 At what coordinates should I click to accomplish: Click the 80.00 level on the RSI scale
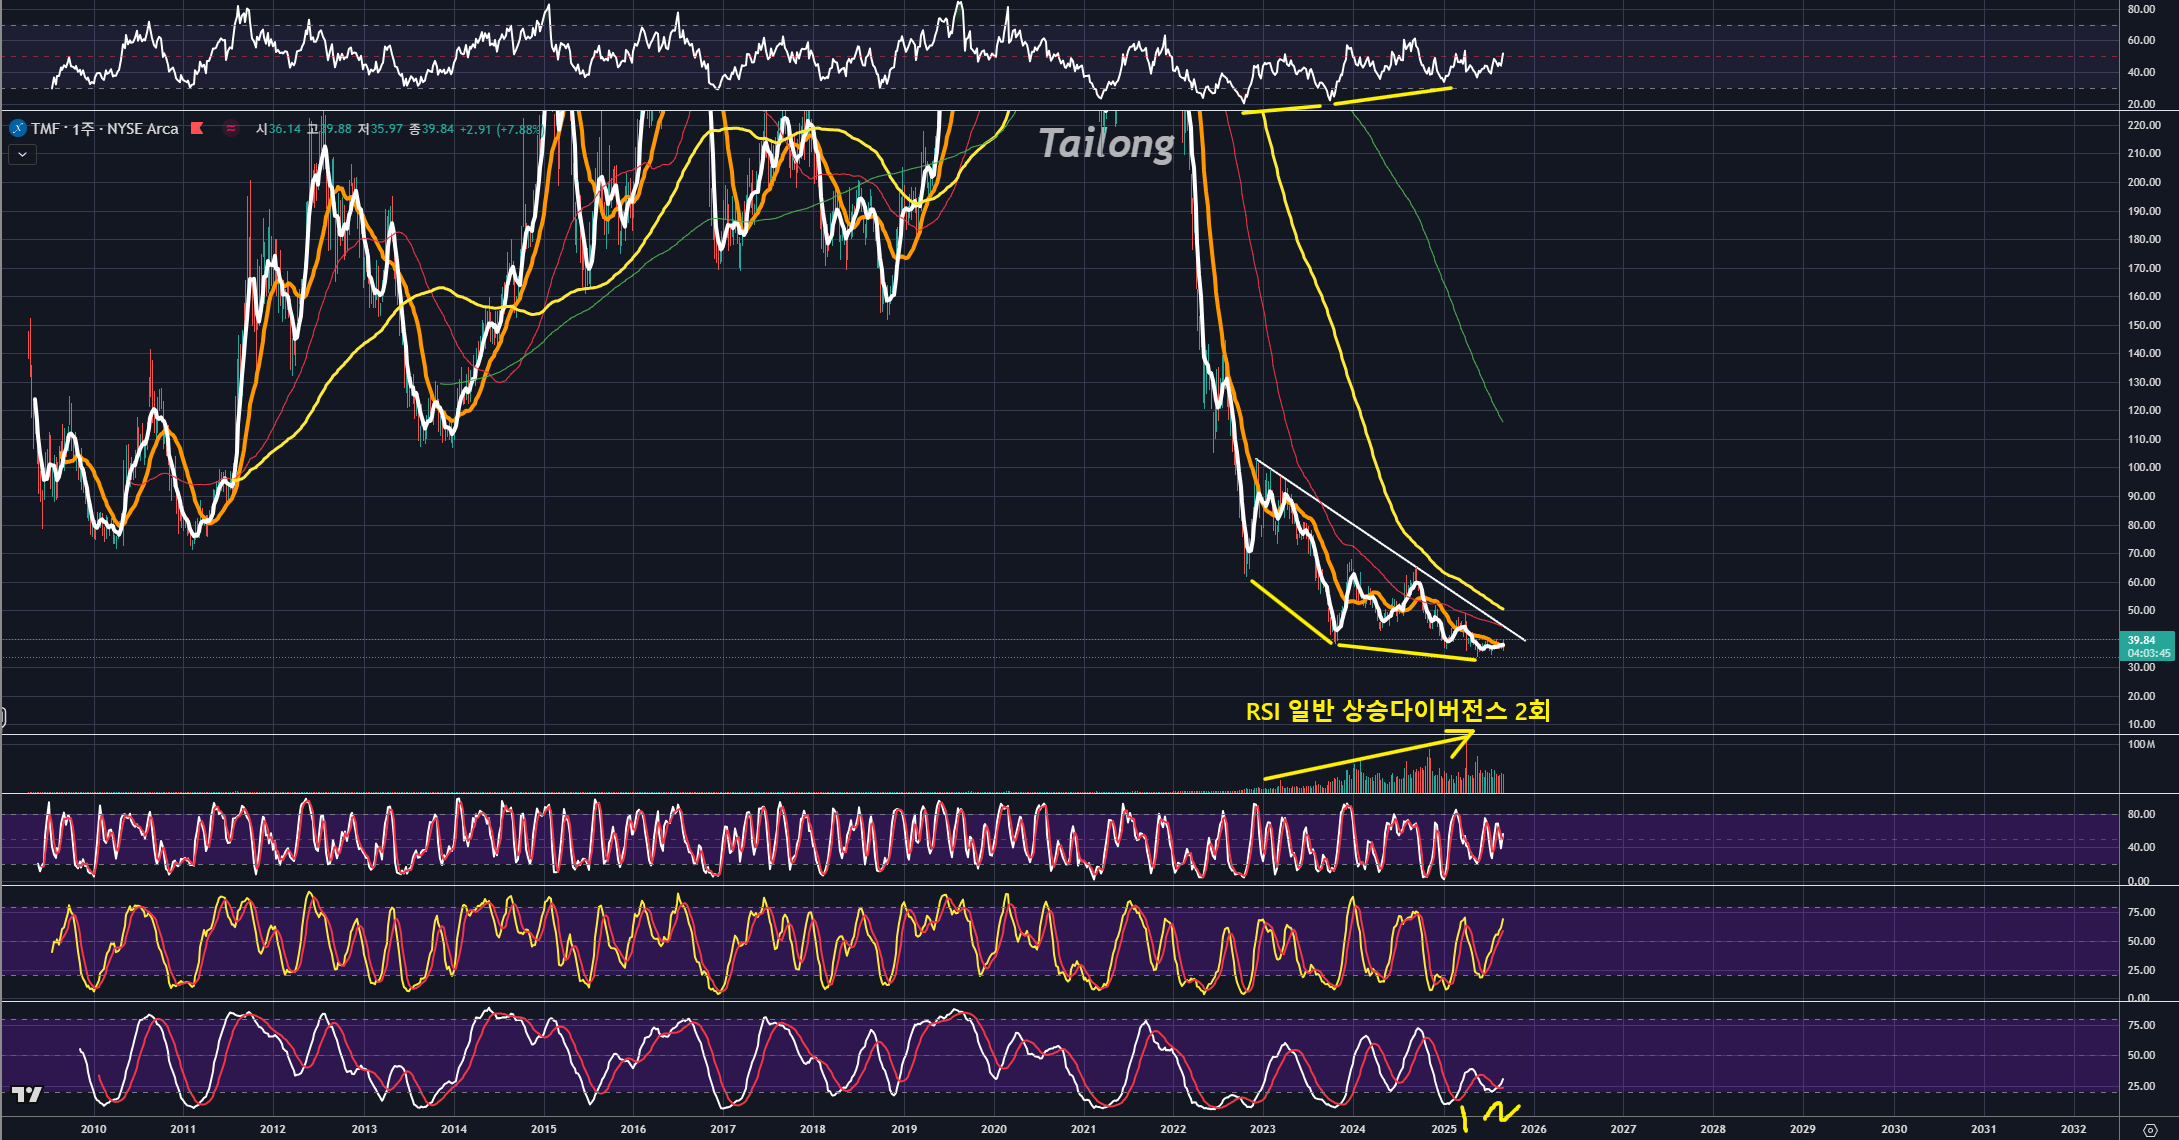coord(2141,9)
